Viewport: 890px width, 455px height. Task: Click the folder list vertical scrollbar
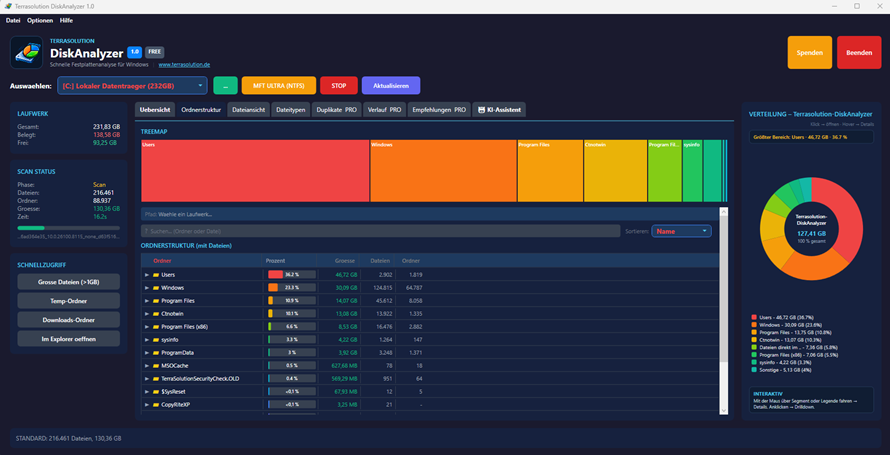coord(724,310)
